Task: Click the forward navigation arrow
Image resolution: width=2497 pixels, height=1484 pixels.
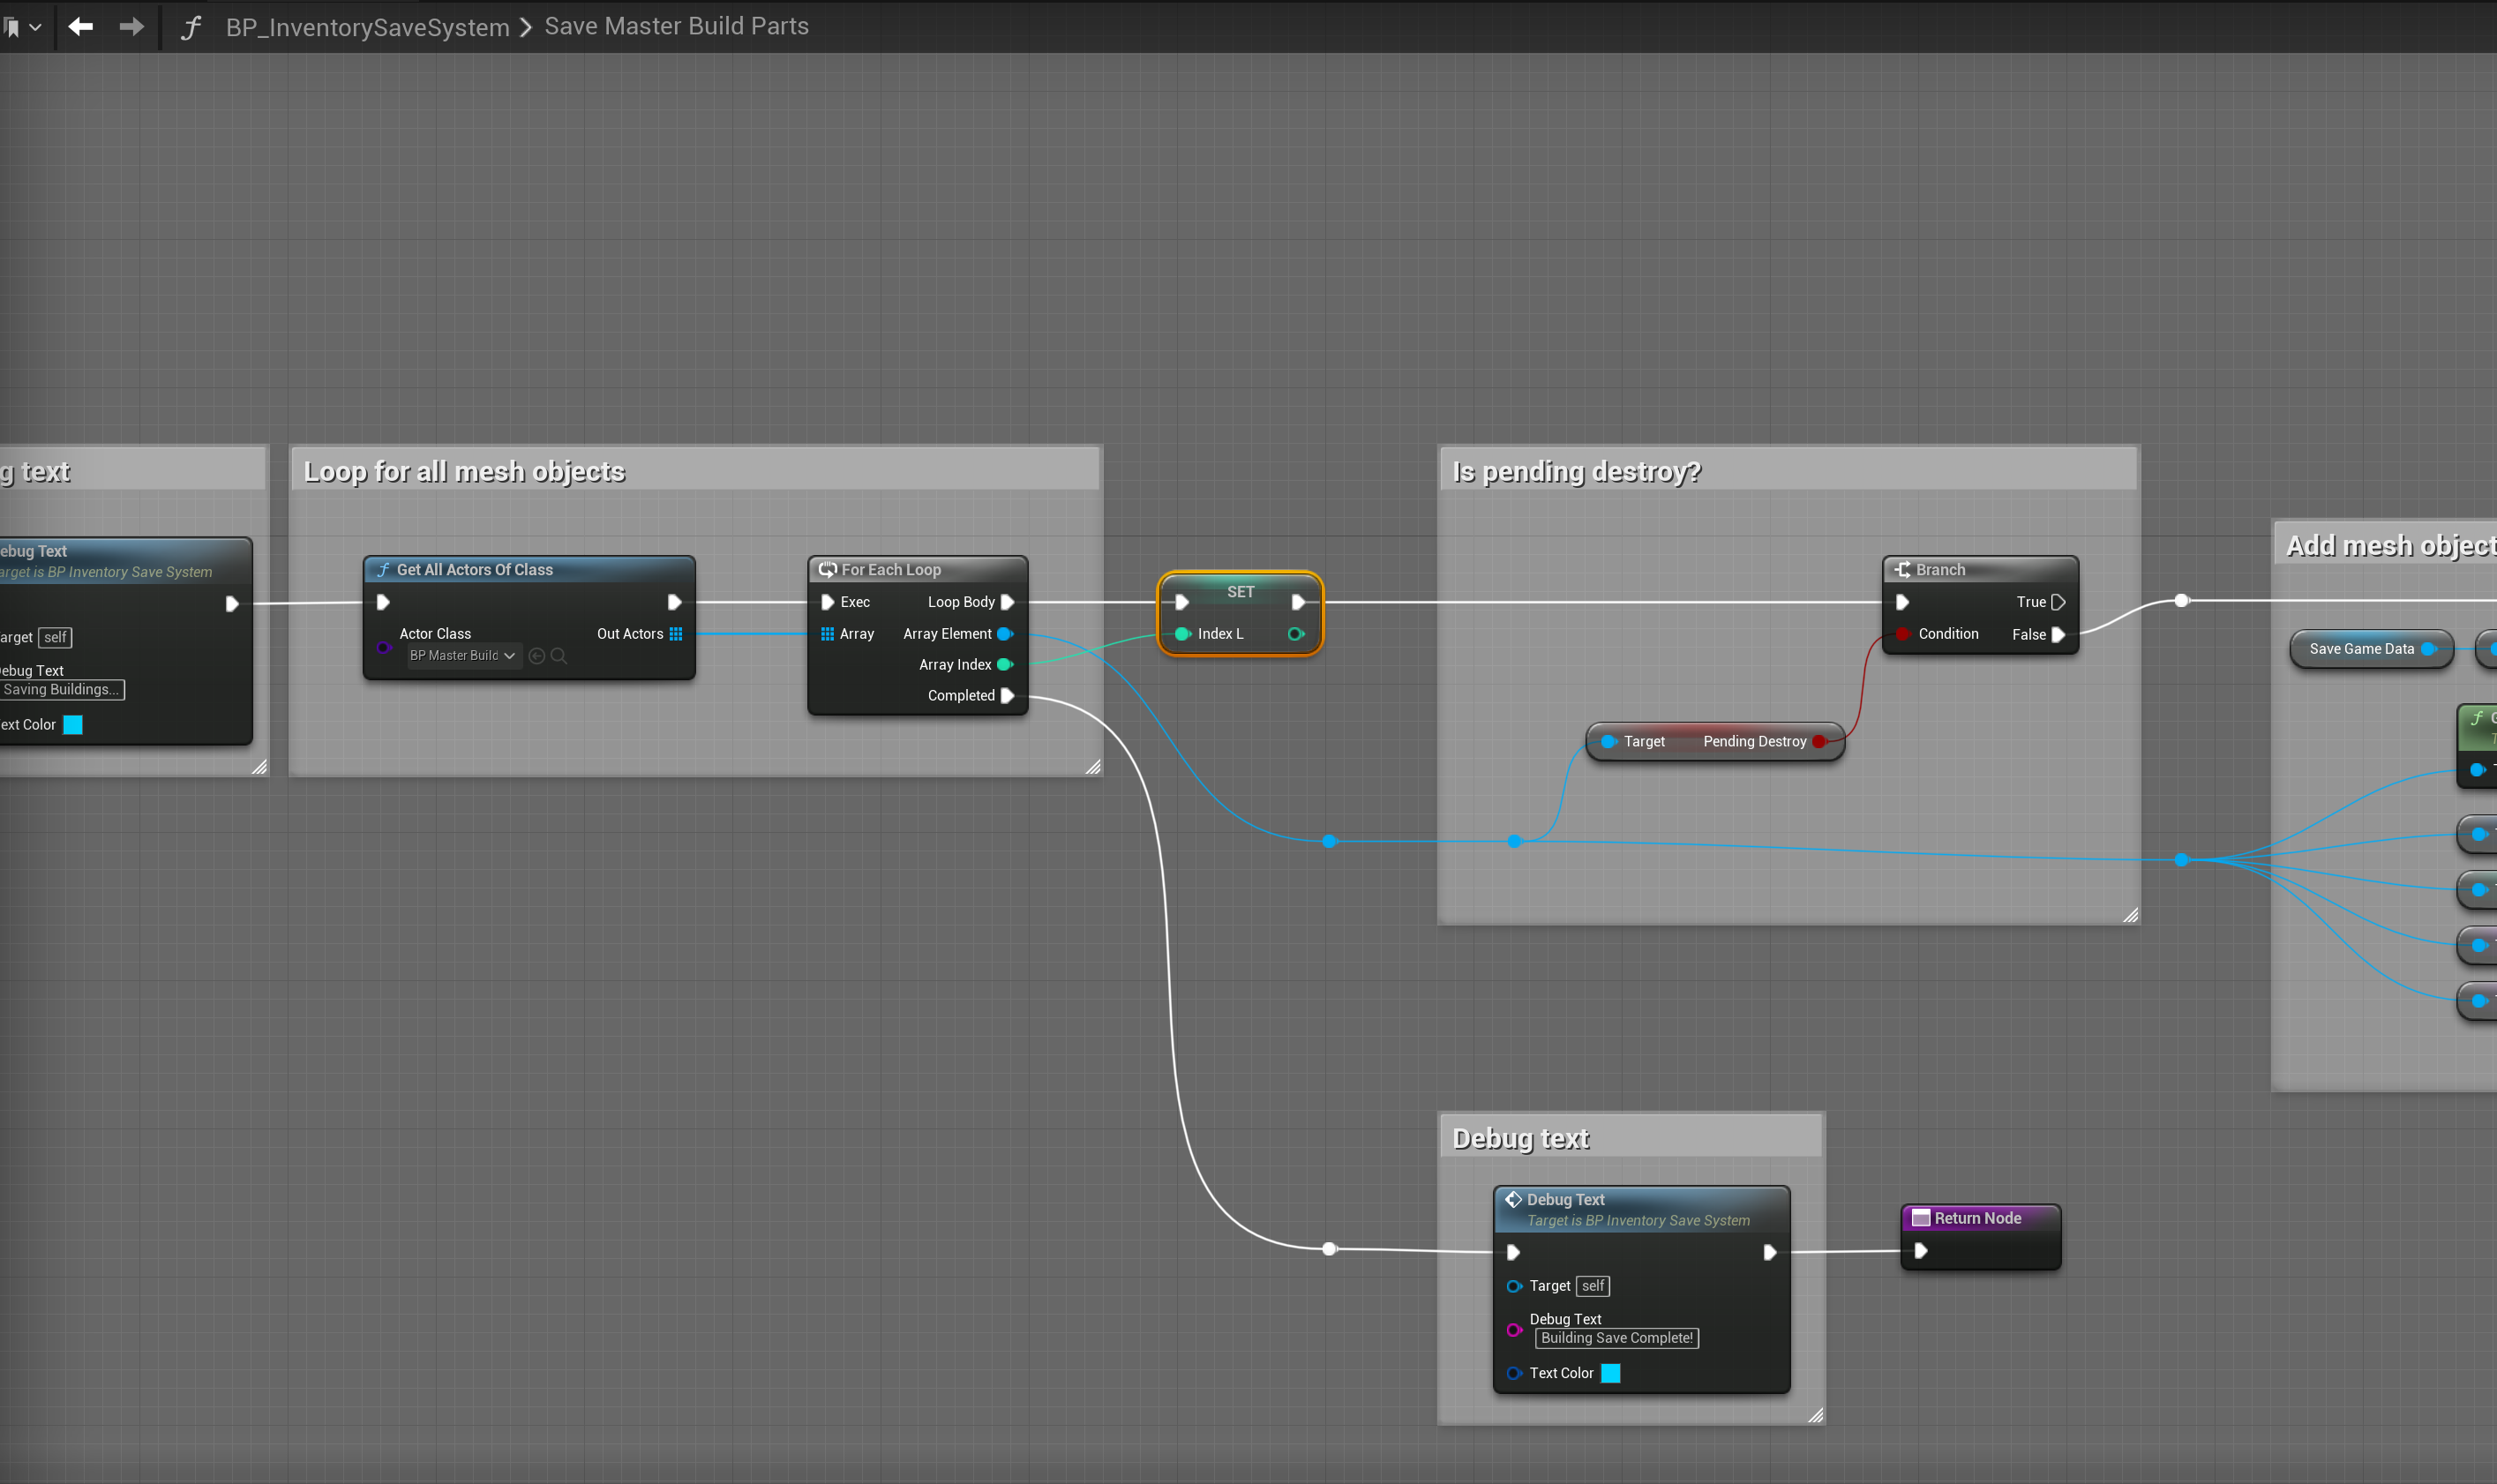Action: [x=131, y=27]
